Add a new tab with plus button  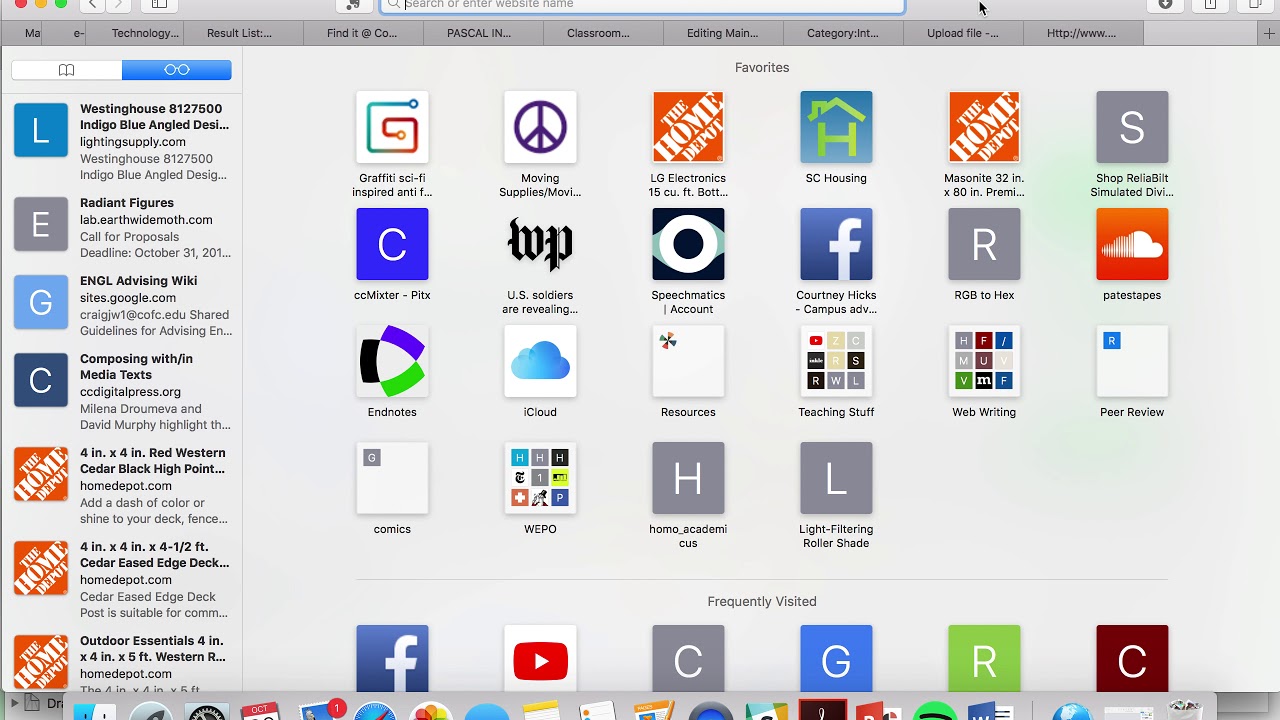coord(1269,33)
